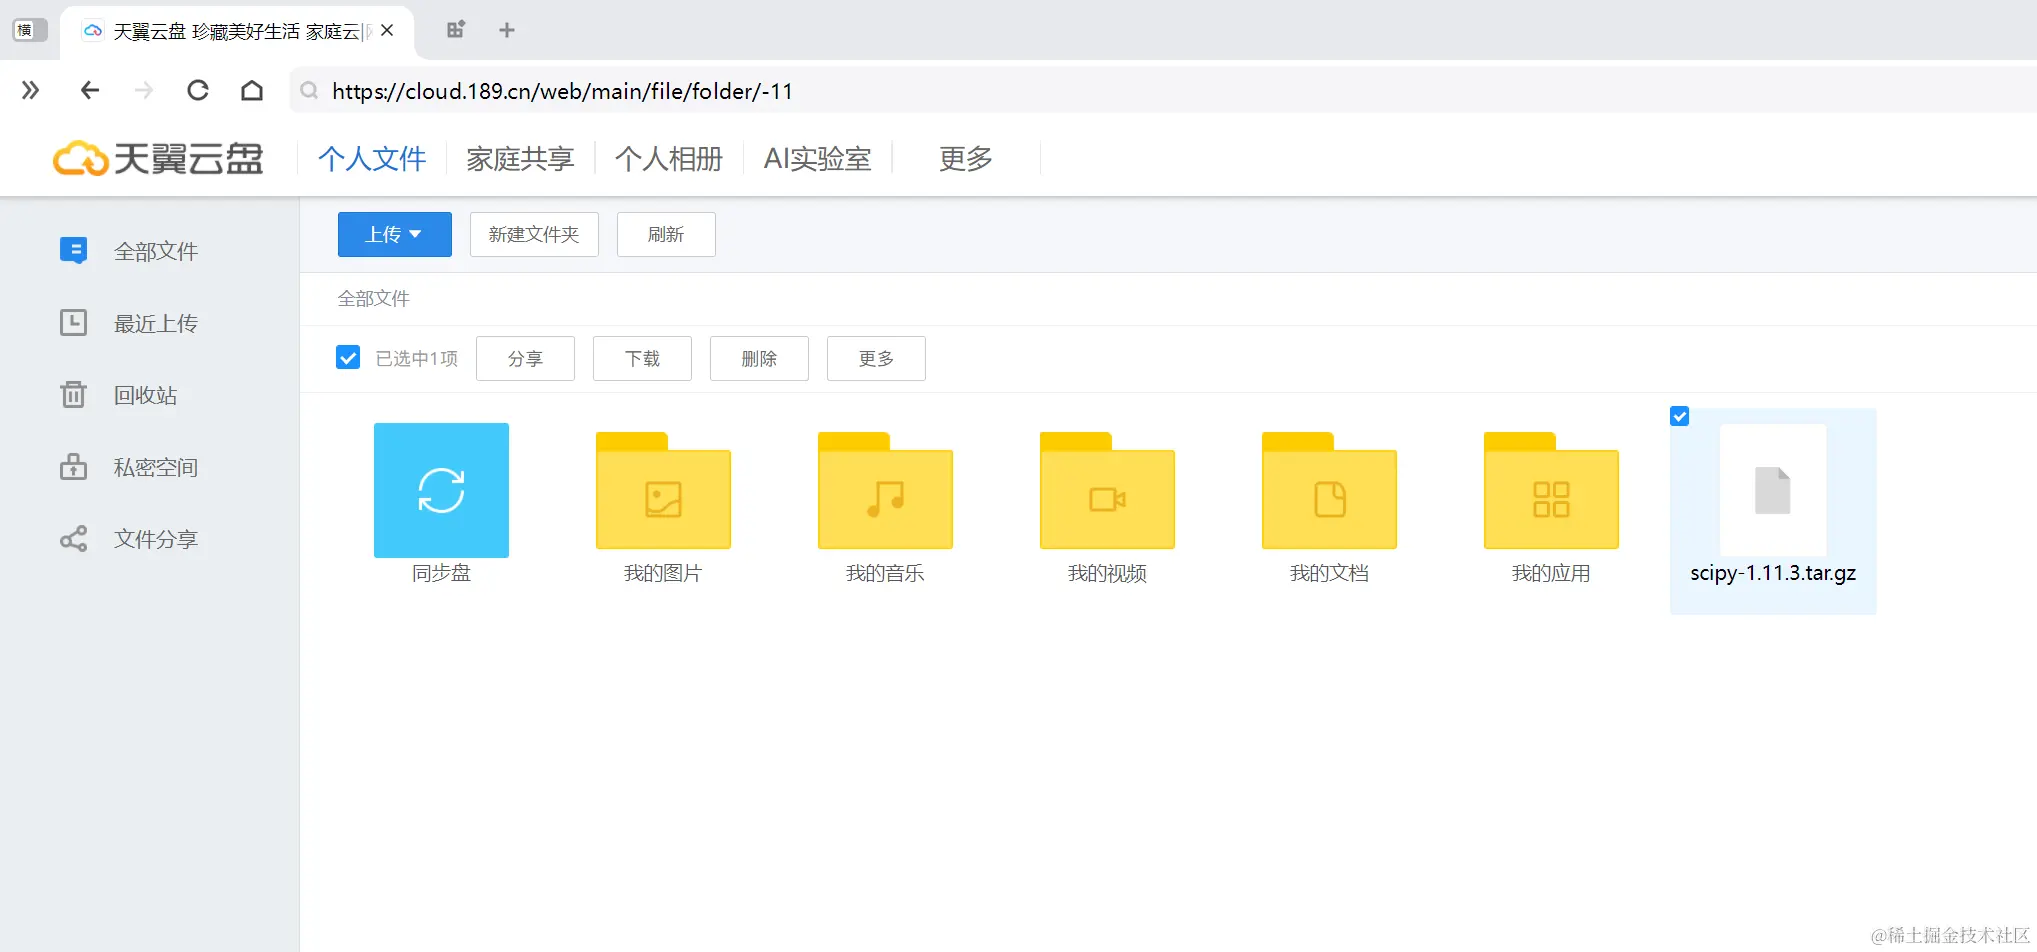The width and height of the screenshot is (2037, 952).
Task: Switch to 家庭共享 tab
Action: pos(520,158)
